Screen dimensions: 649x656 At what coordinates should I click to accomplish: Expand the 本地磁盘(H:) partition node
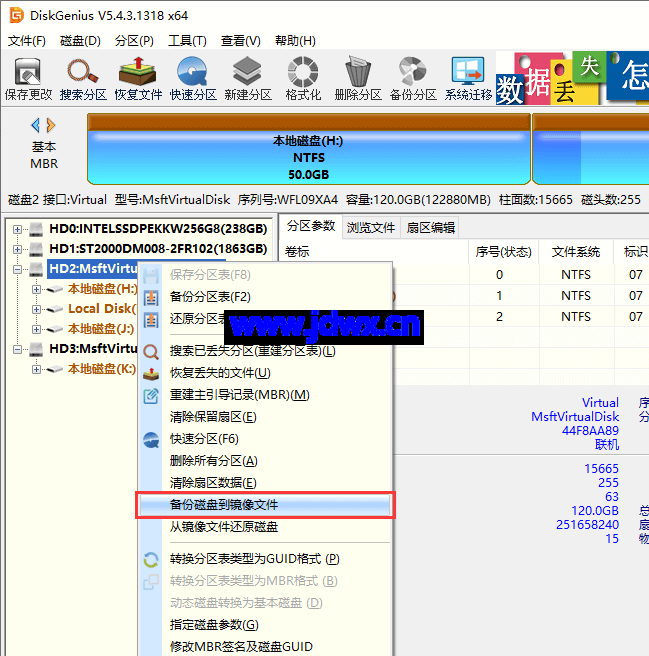36,289
